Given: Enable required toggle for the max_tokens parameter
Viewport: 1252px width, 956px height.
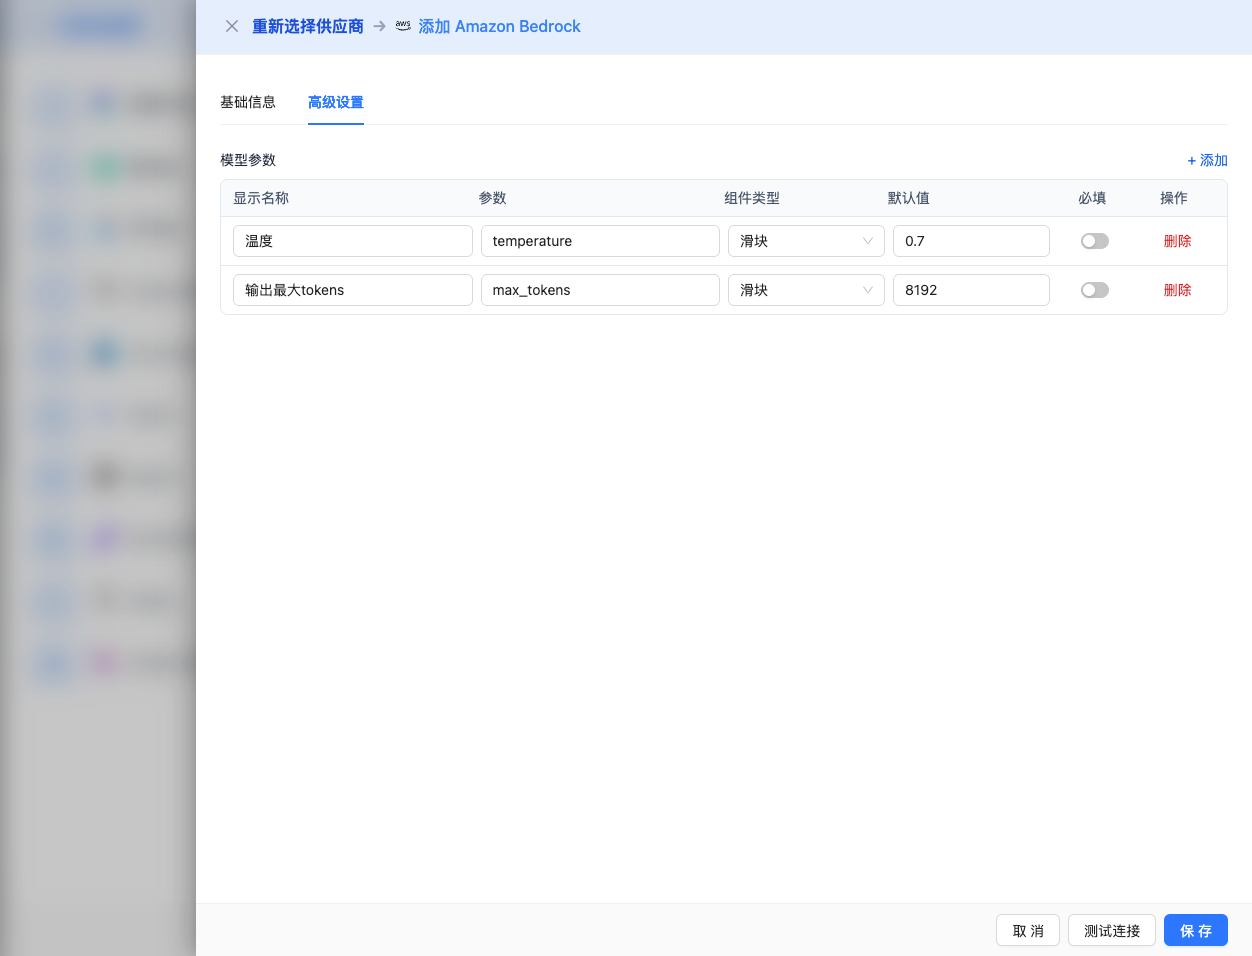Looking at the screenshot, I should coord(1094,290).
